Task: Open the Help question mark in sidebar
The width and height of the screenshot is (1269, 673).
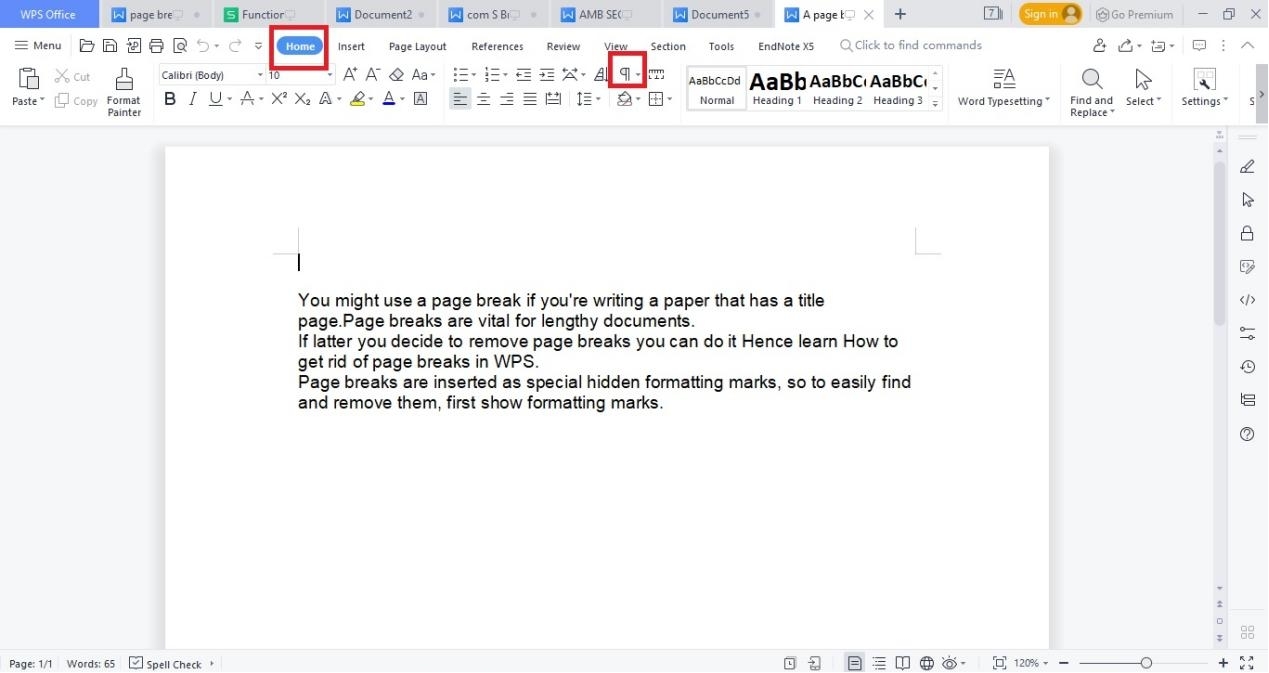Action: point(1247,434)
